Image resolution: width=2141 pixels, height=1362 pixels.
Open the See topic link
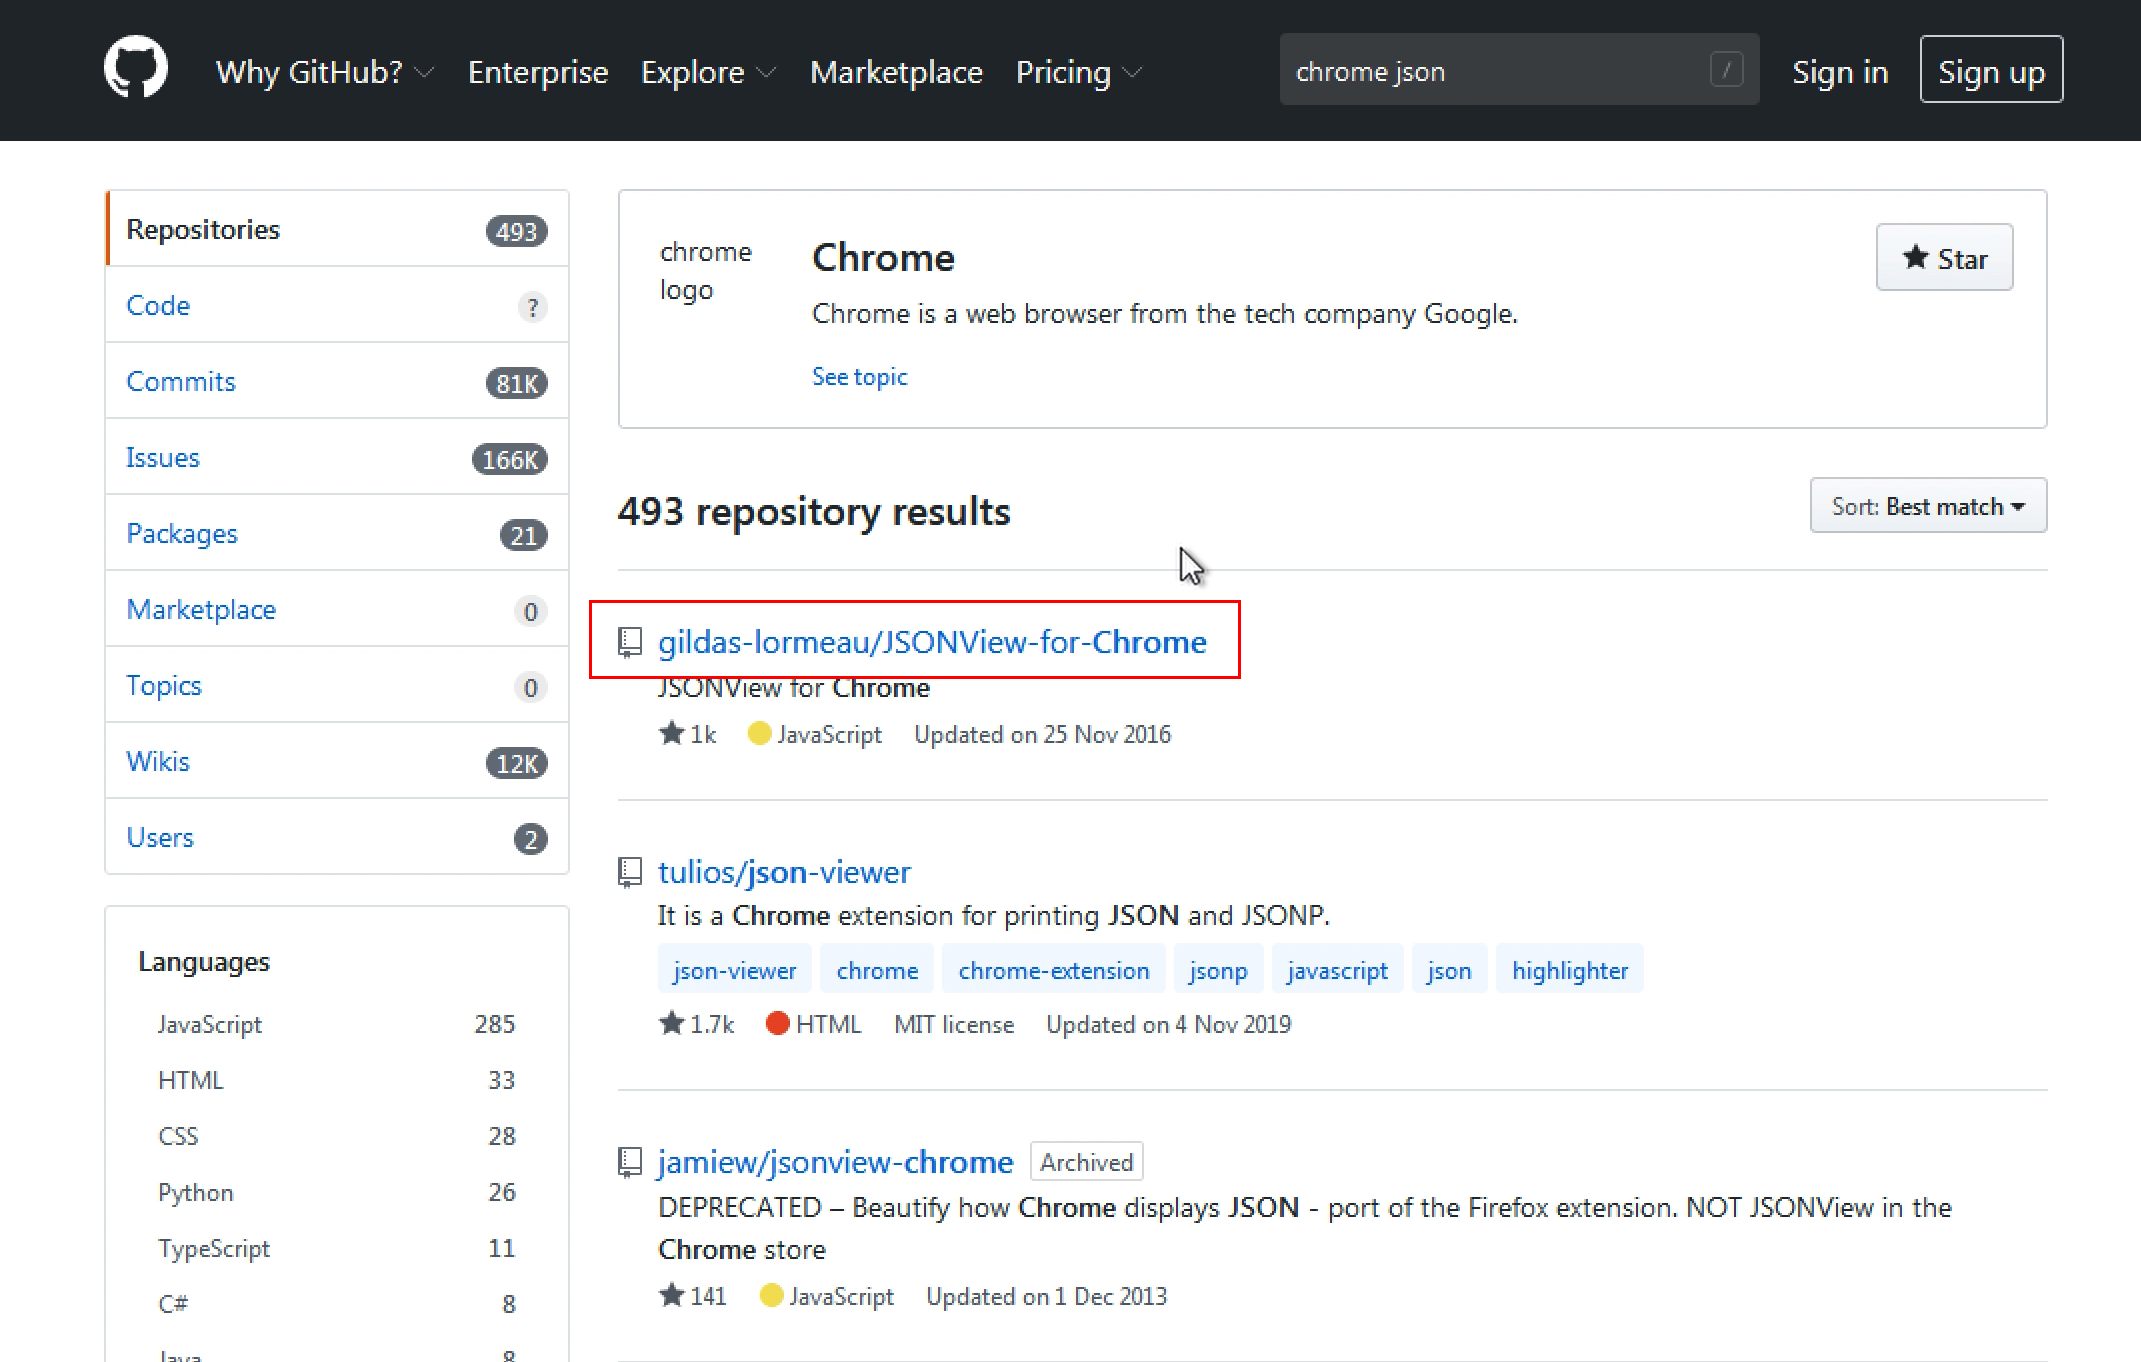coord(859,377)
